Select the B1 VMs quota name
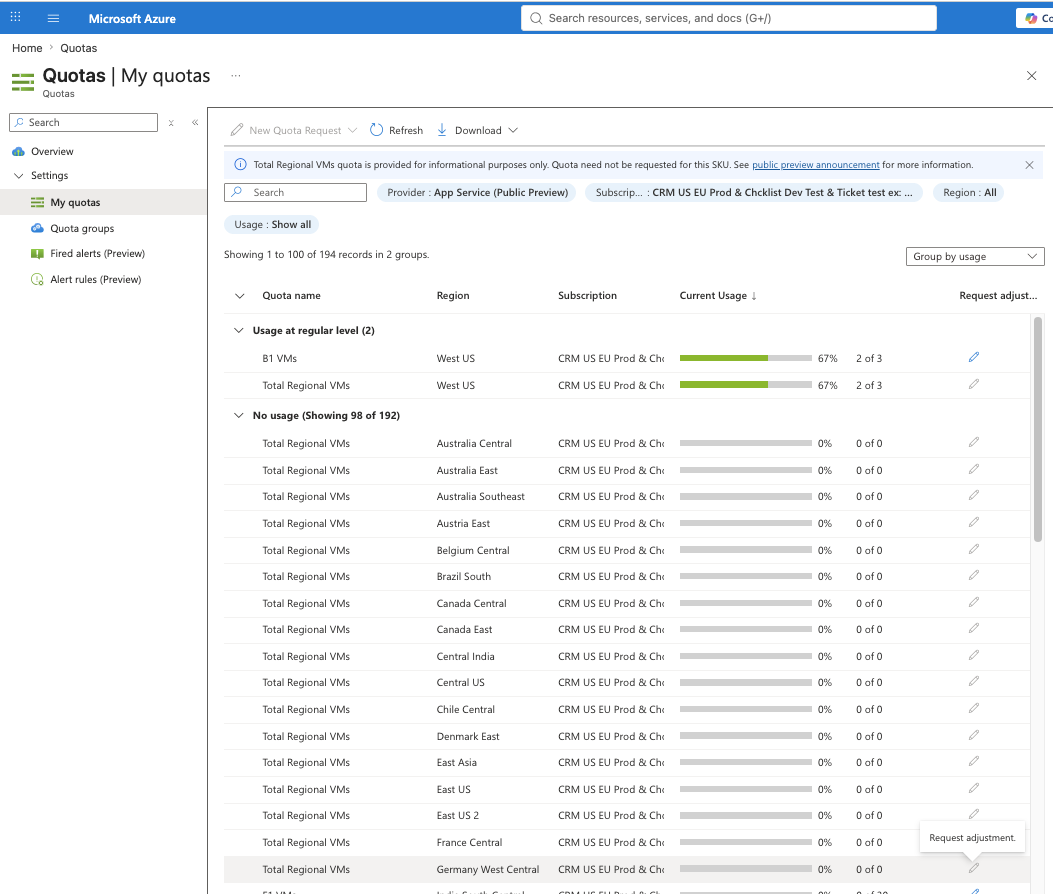 pos(279,358)
